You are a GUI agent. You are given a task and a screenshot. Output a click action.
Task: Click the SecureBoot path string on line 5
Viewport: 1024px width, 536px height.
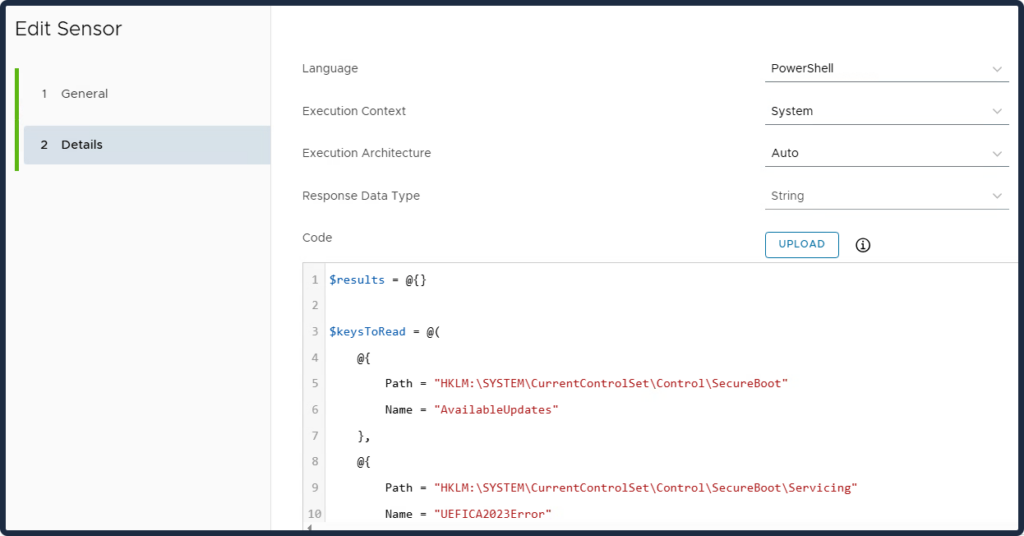[611, 384]
